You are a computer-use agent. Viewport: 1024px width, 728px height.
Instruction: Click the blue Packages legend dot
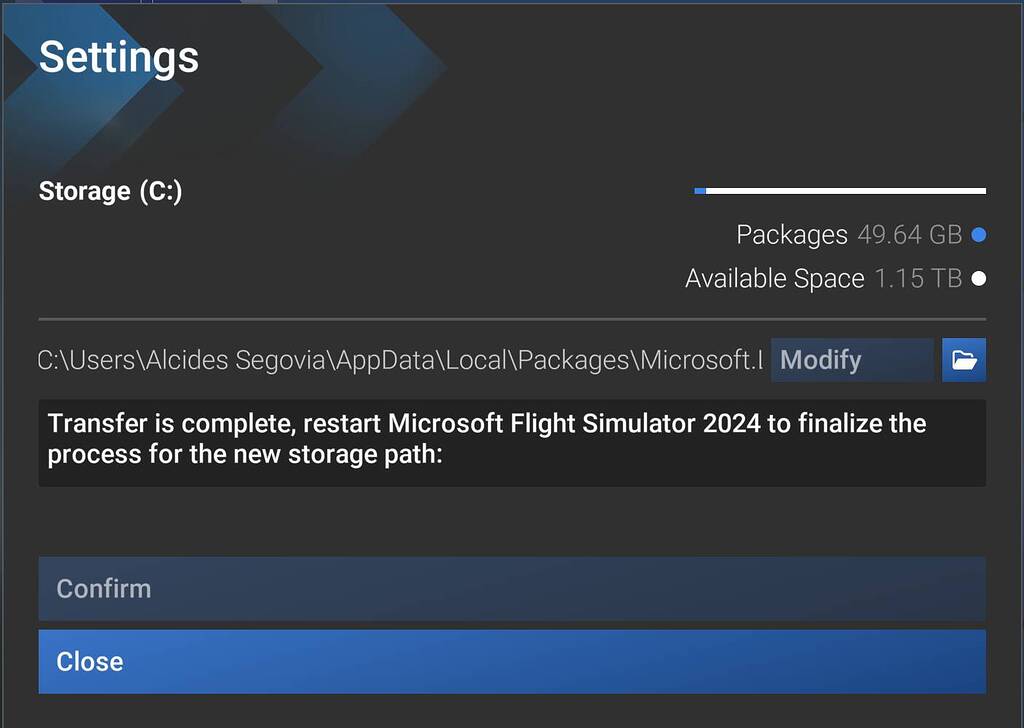(x=977, y=234)
